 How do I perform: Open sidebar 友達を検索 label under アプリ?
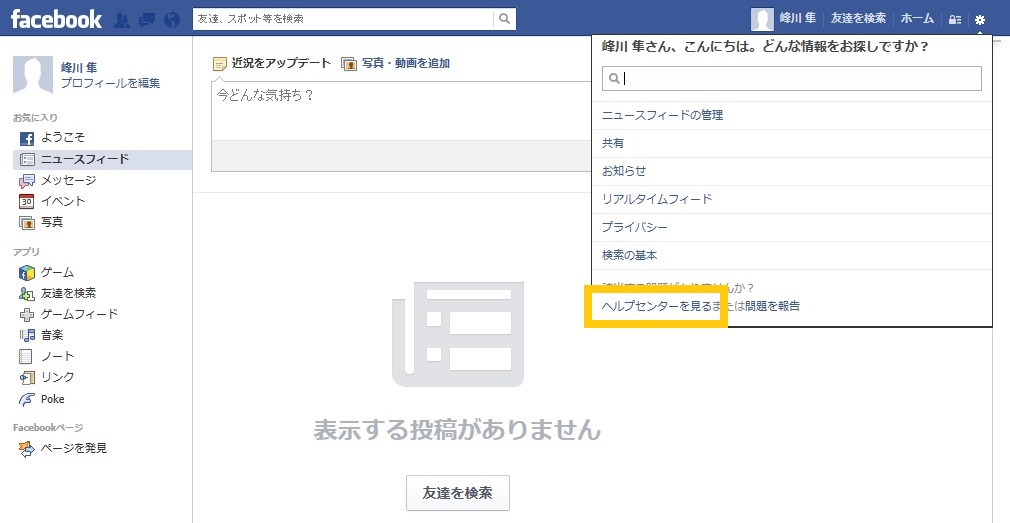(68, 293)
